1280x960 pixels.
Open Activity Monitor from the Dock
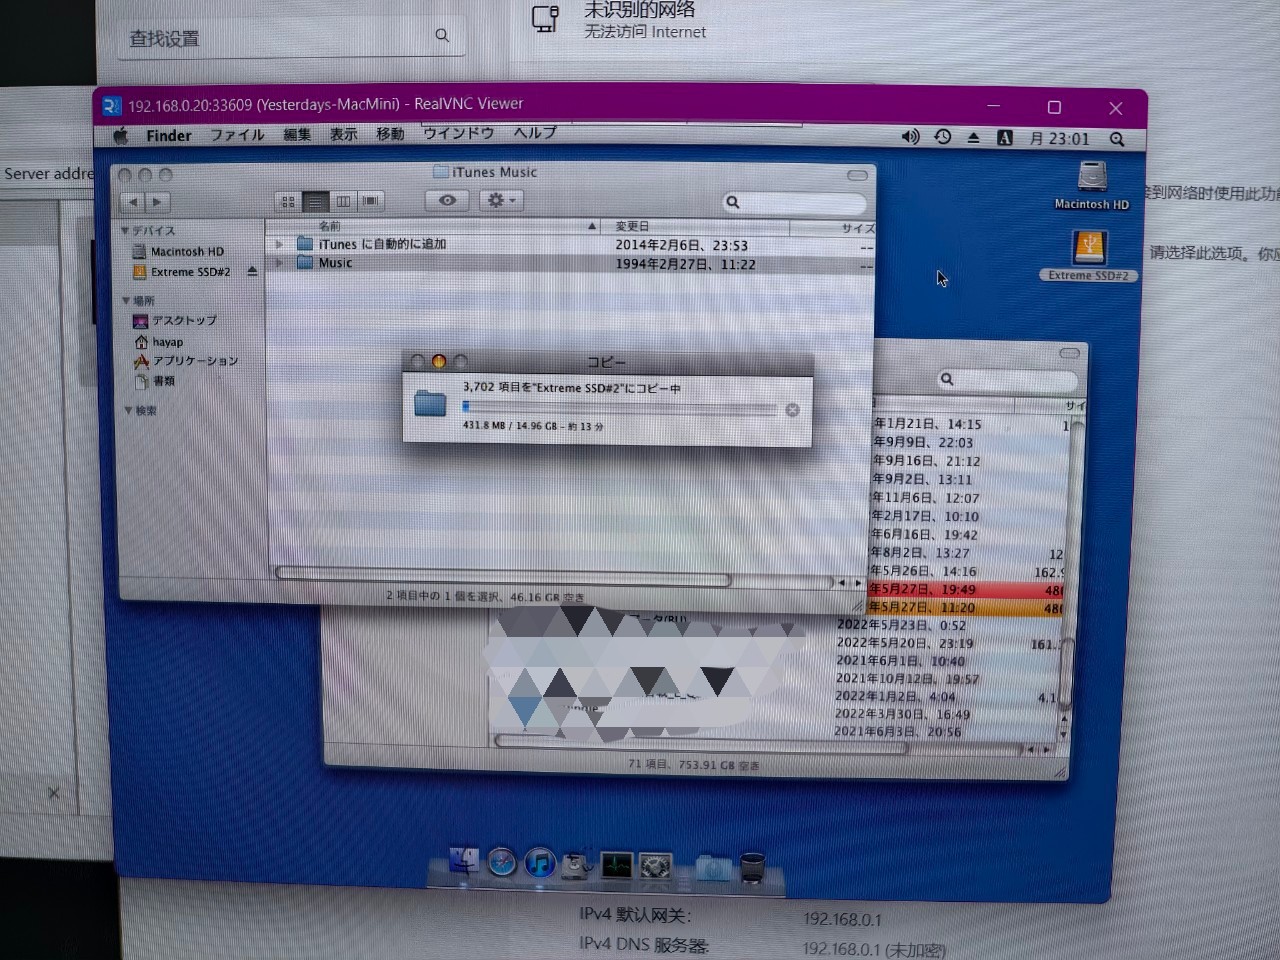point(616,864)
